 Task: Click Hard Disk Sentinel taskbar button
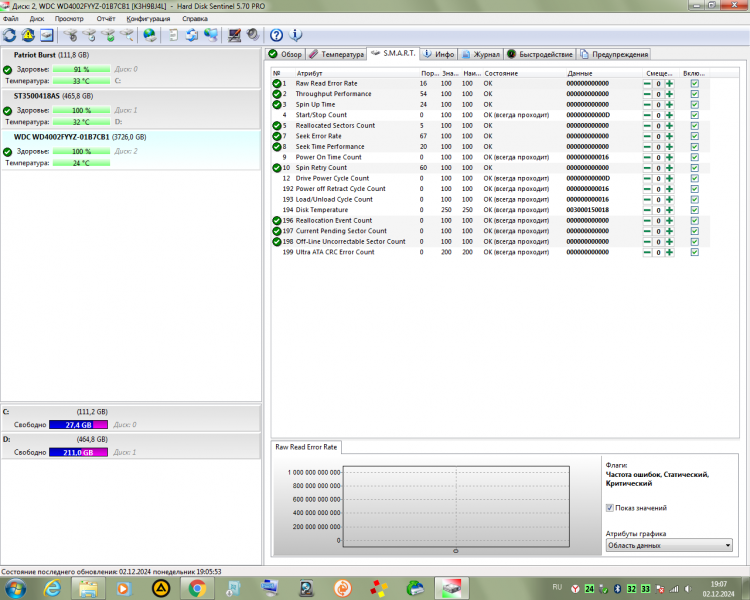[451, 588]
